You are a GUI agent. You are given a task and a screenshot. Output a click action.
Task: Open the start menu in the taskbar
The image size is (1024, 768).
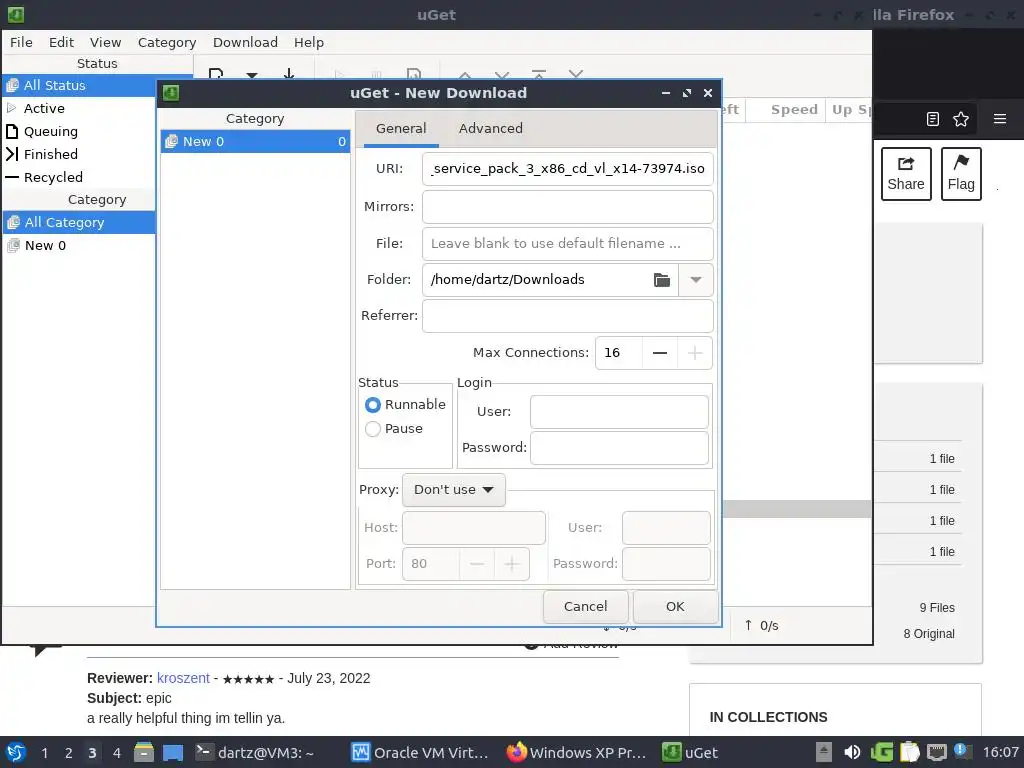coord(16,752)
